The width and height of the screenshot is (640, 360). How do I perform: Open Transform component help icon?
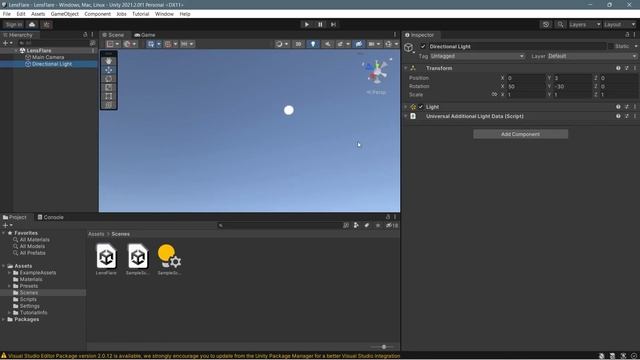(x=618, y=68)
